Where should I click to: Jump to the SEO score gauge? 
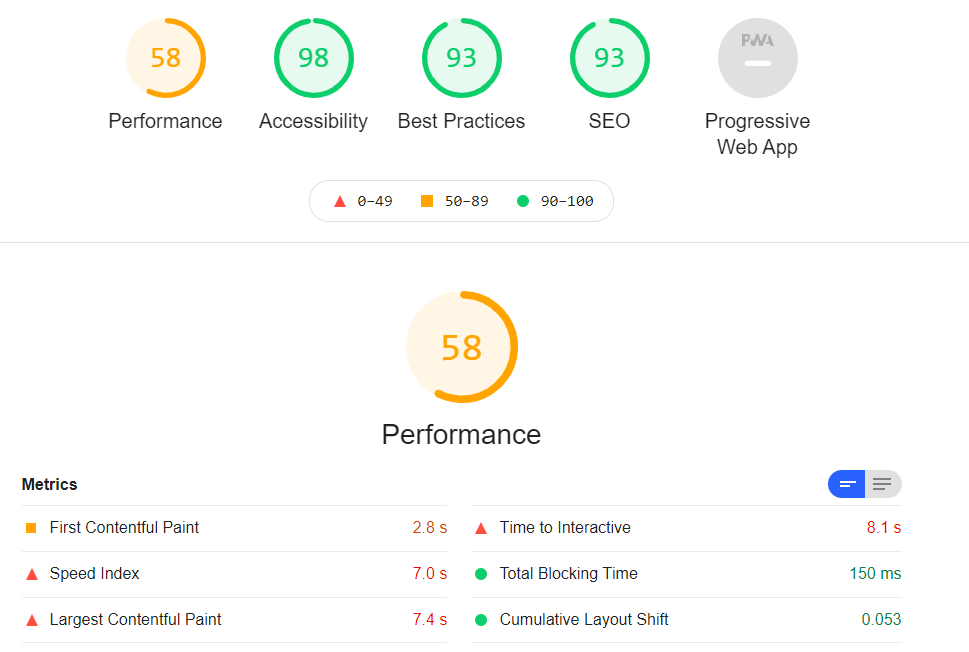pyautogui.click(x=609, y=58)
